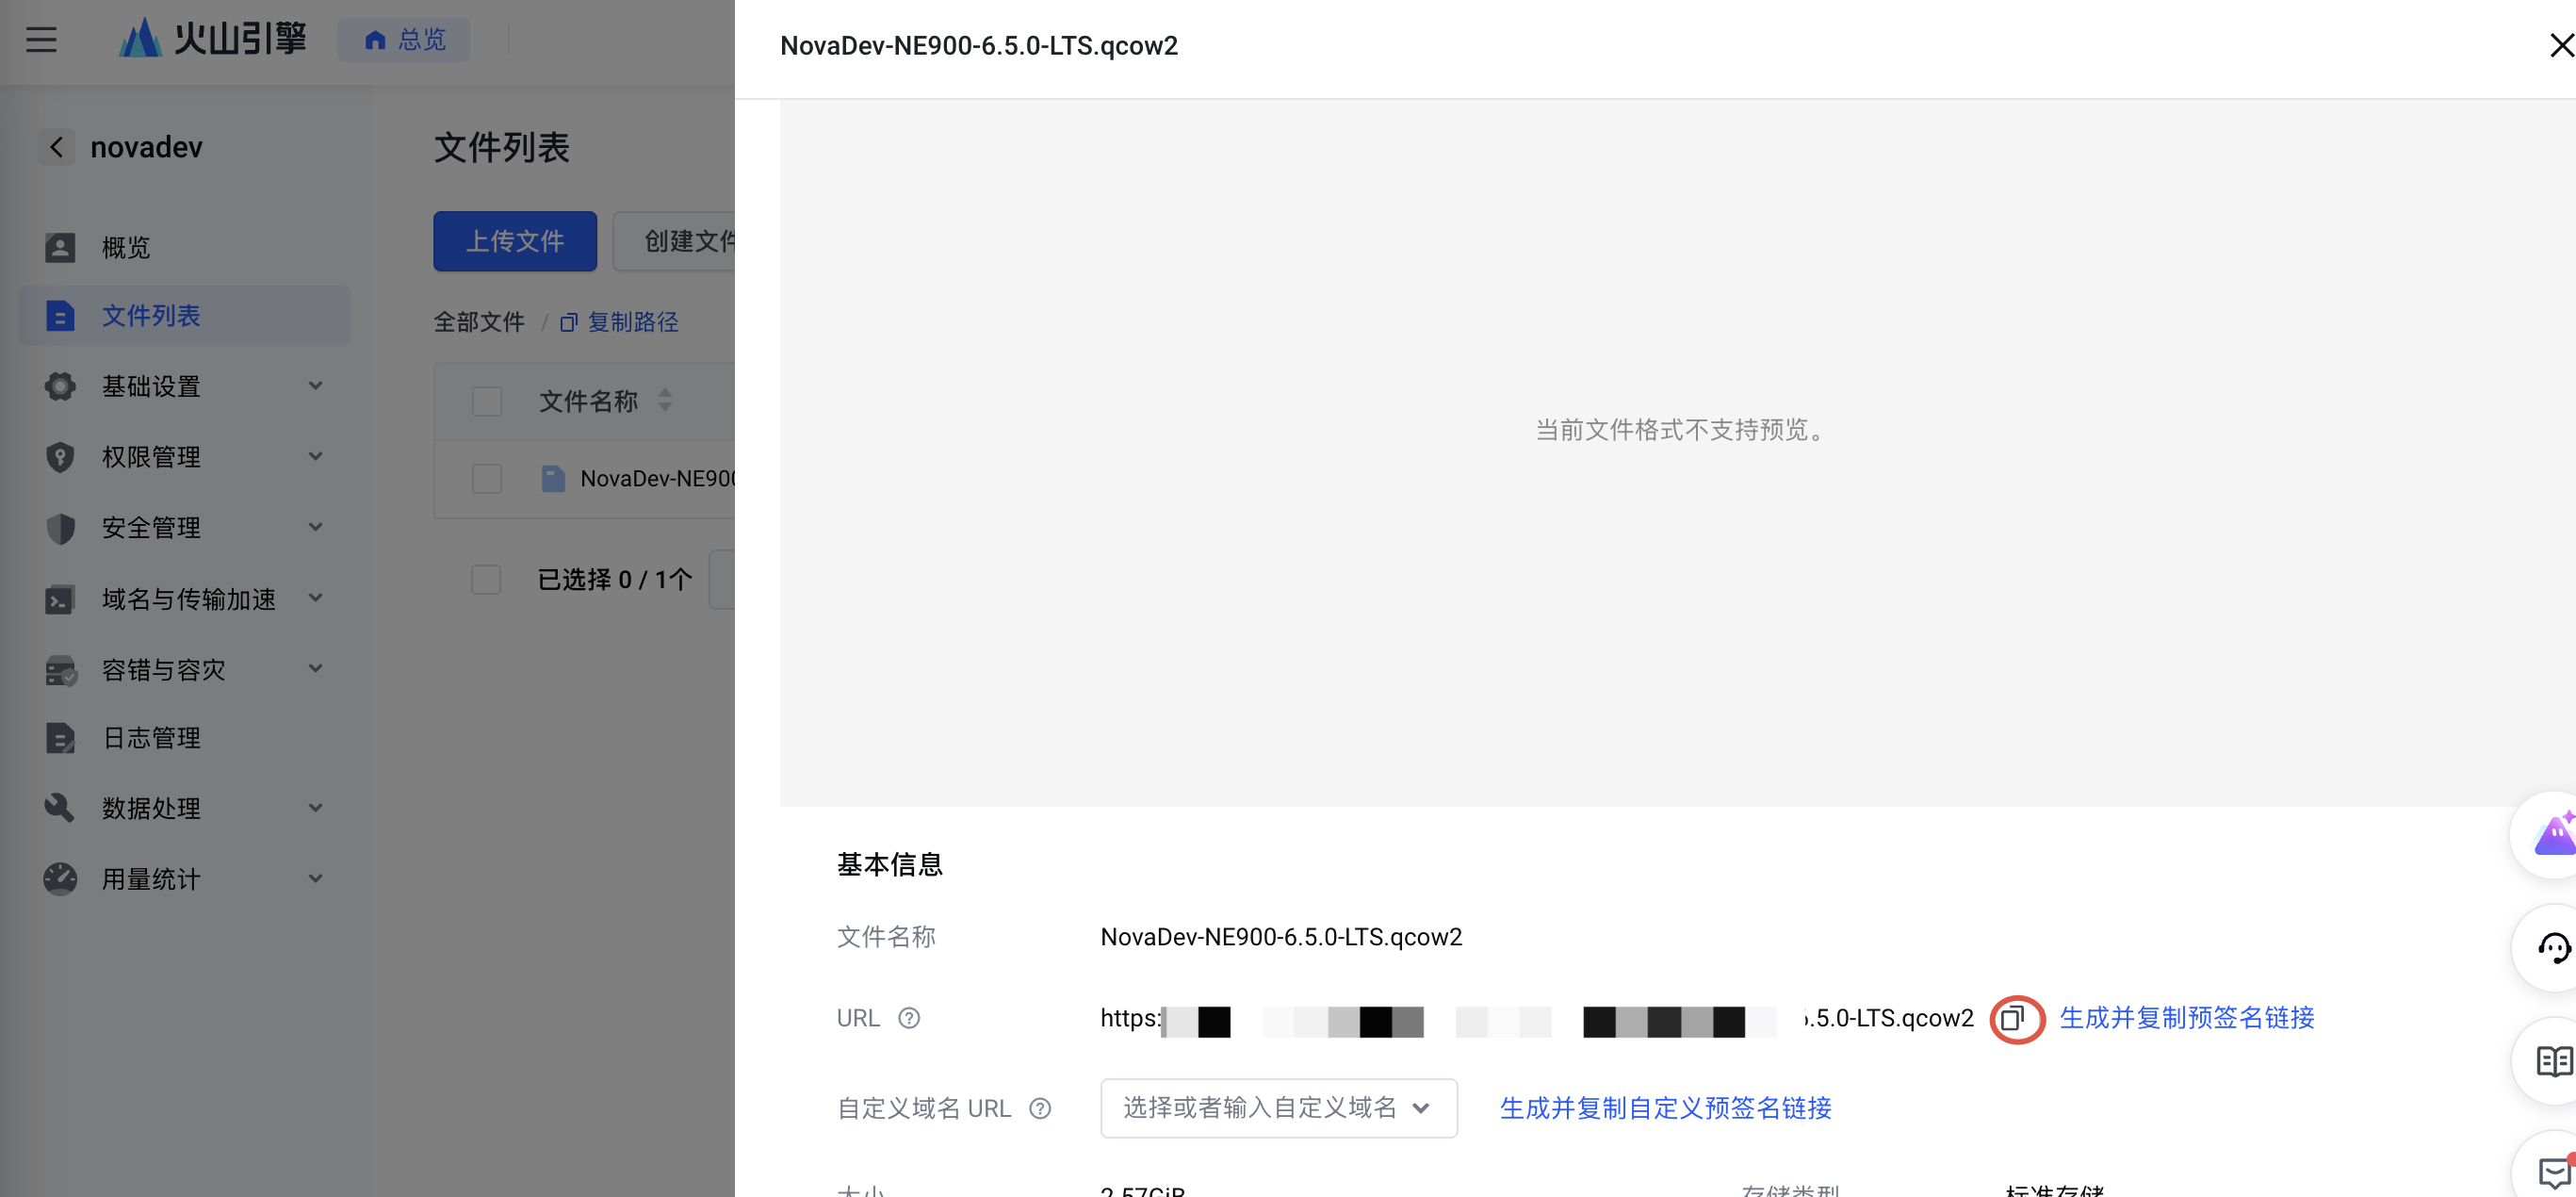Image resolution: width=2576 pixels, height=1197 pixels.
Task: Open the 总览 home tab
Action: pyautogui.click(x=404, y=40)
